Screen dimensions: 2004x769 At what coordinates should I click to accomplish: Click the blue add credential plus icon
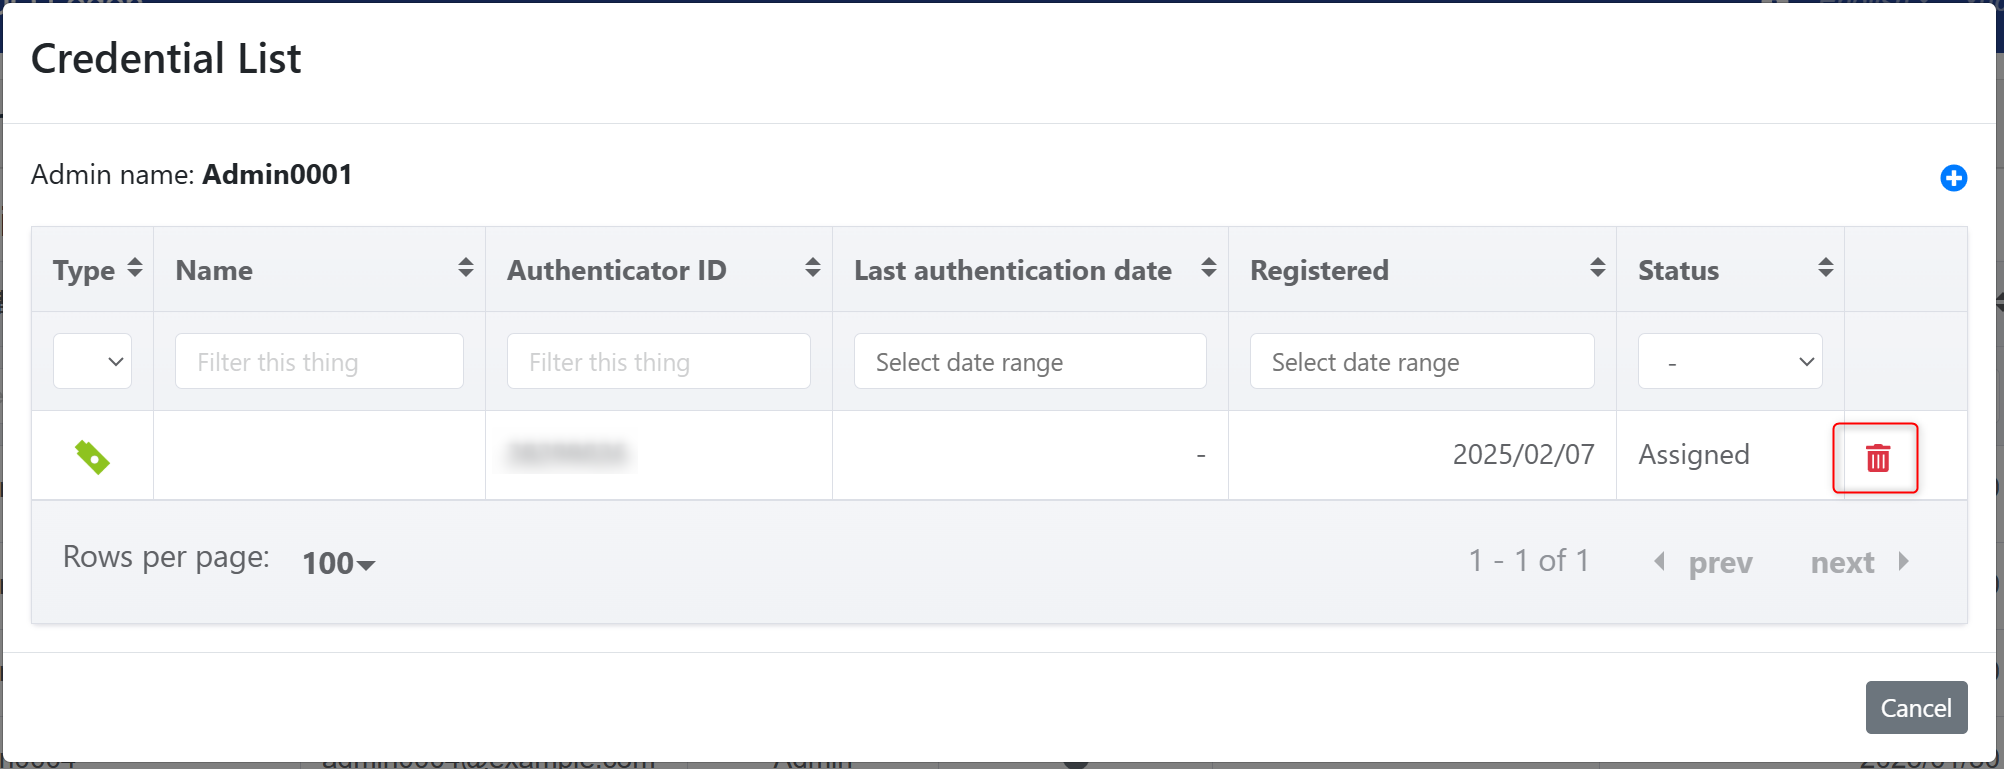tap(1953, 178)
